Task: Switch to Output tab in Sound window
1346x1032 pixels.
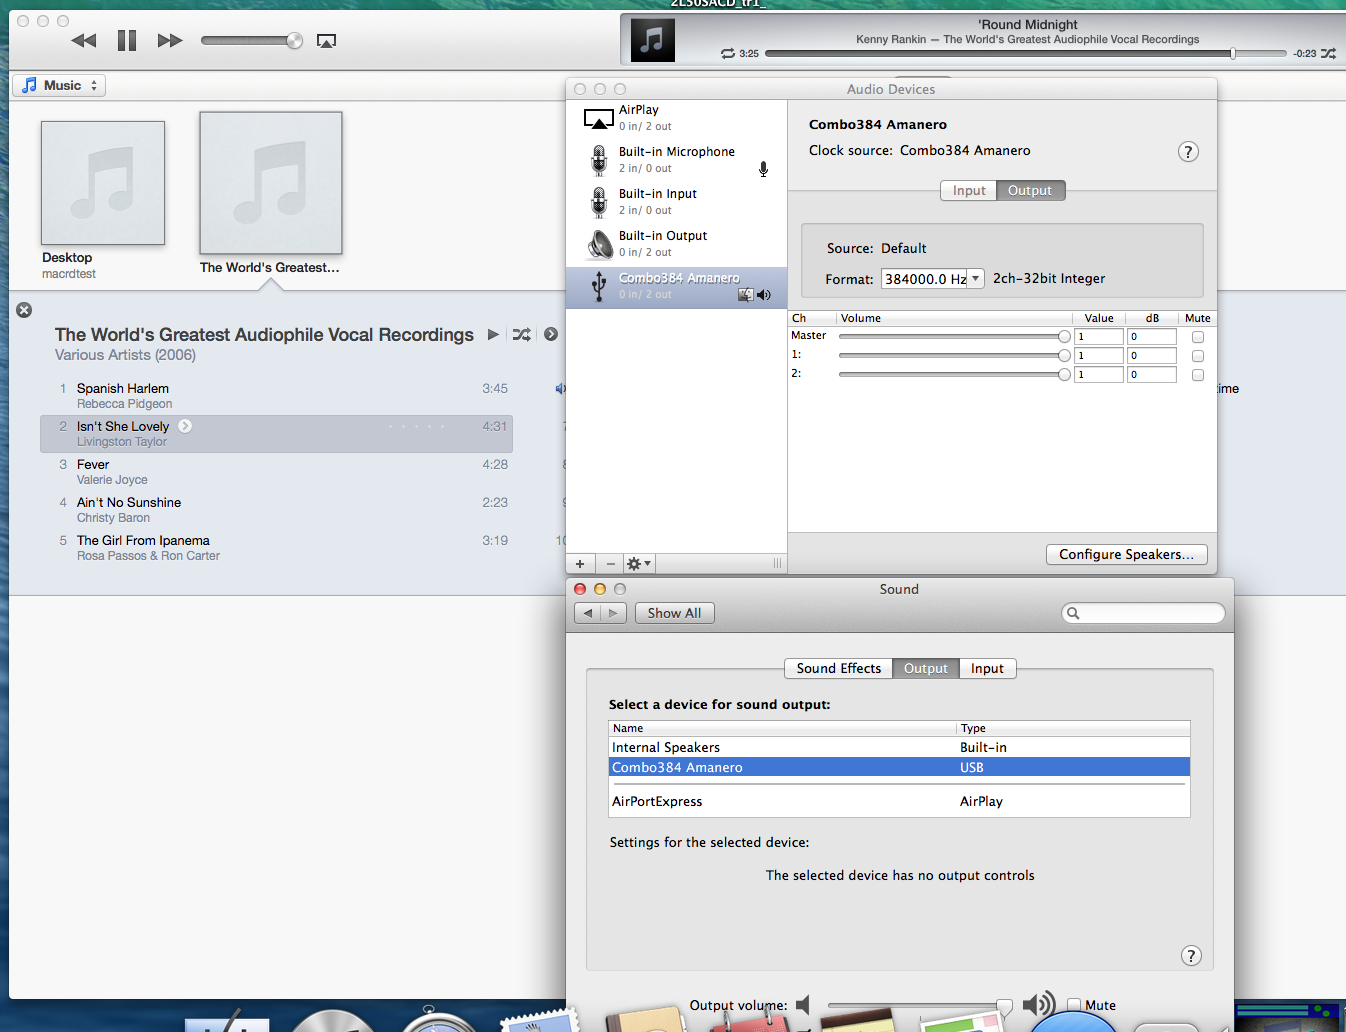Action: (x=925, y=669)
